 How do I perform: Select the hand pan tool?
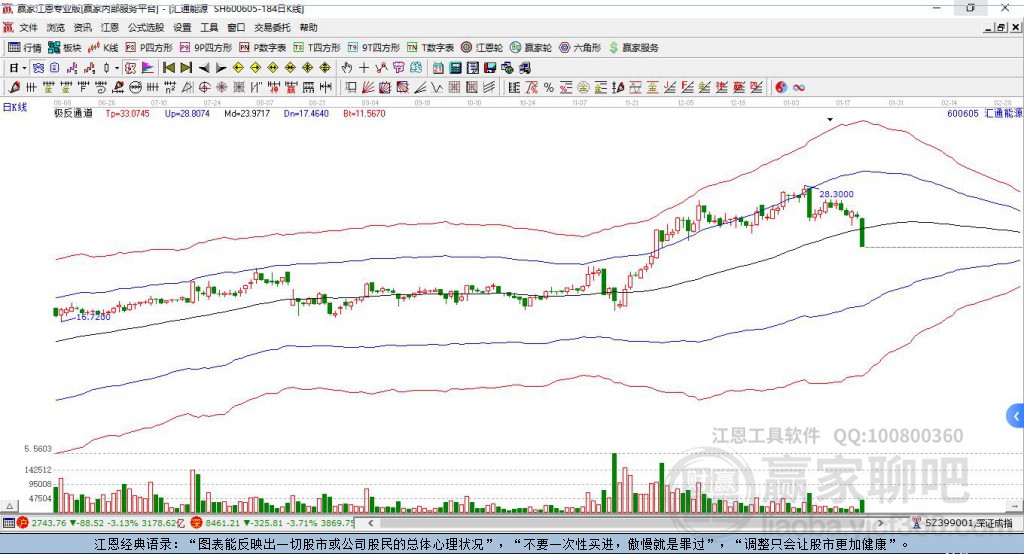click(347, 68)
